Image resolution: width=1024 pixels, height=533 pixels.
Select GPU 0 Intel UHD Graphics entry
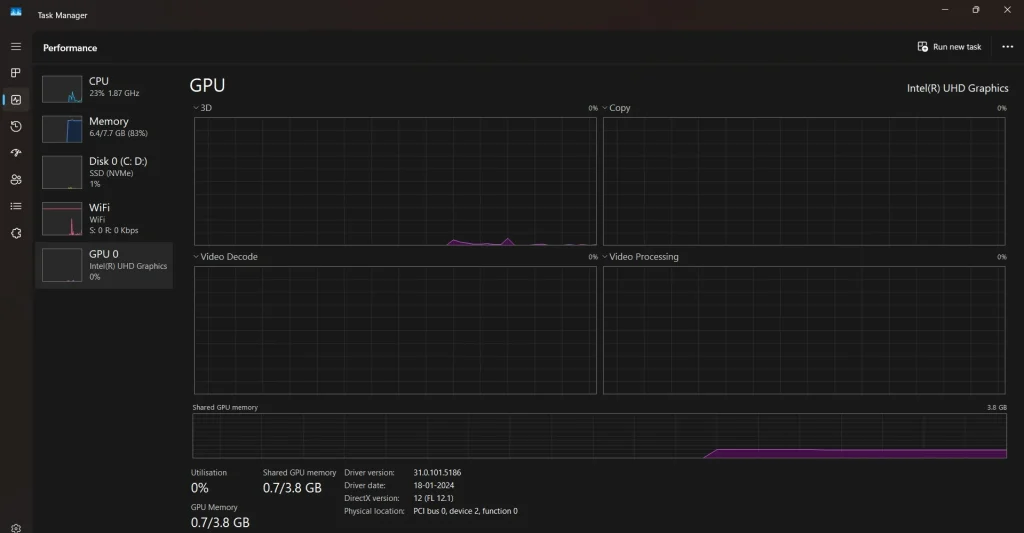coord(104,265)
